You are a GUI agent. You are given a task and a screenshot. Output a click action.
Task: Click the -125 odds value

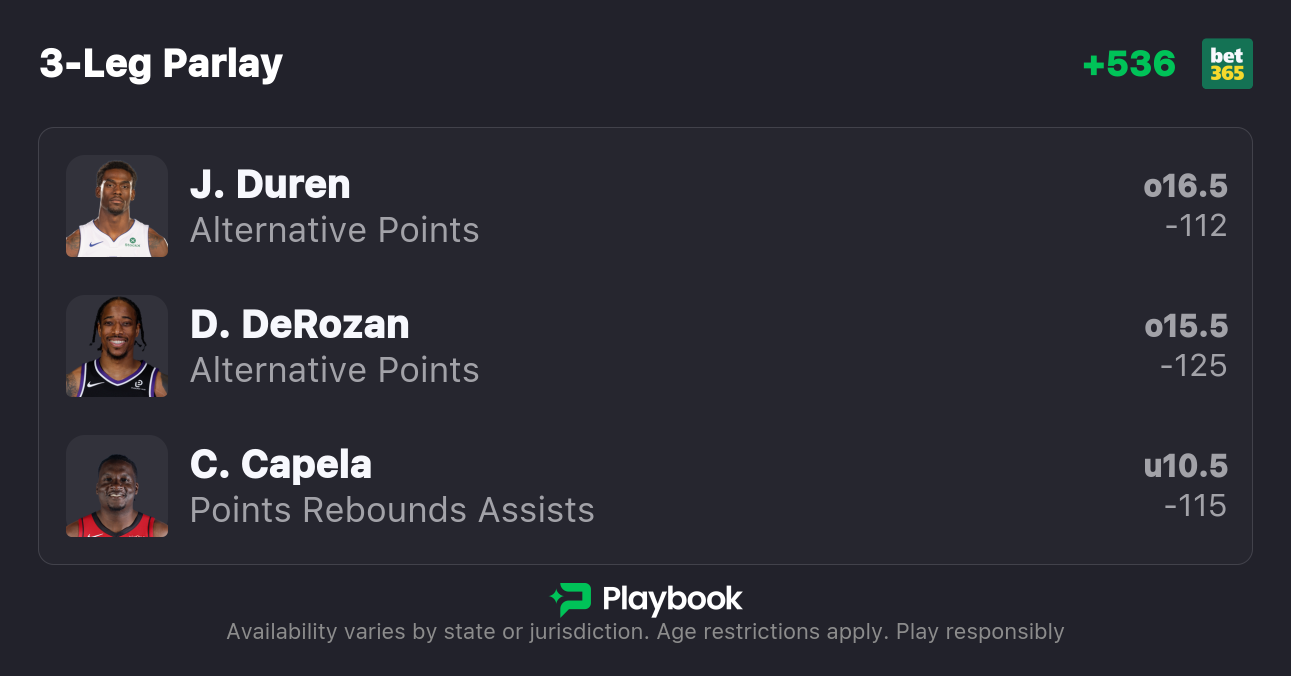[x=1193, y=366]
